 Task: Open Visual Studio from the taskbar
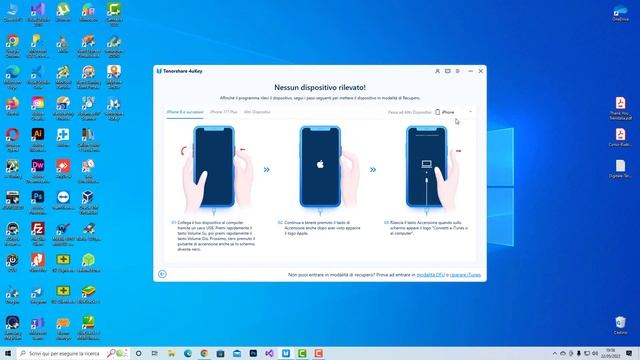(x=269, y=353)
